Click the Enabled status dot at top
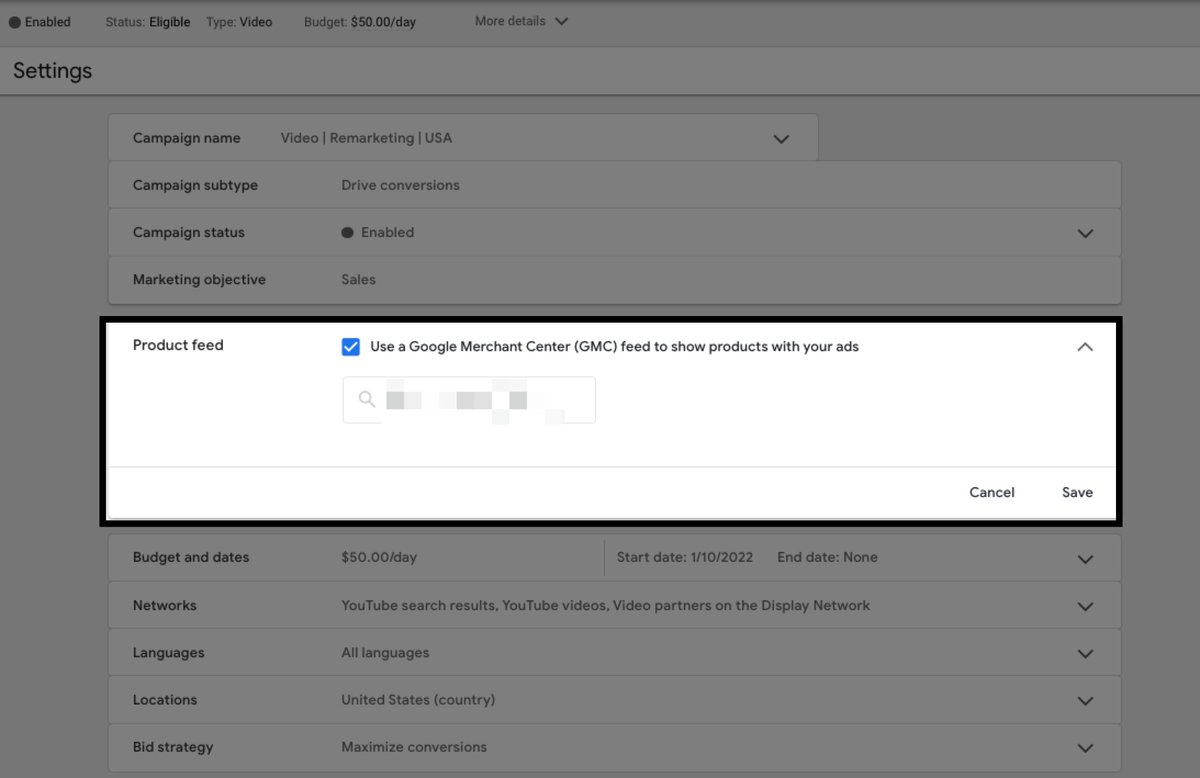1200x778 pixels. coord(15,22)
